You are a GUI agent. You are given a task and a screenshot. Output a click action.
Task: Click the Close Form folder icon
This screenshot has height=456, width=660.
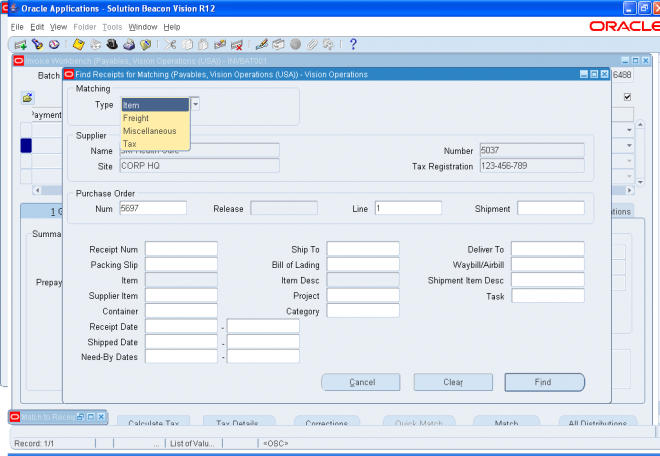coord(146,44)
